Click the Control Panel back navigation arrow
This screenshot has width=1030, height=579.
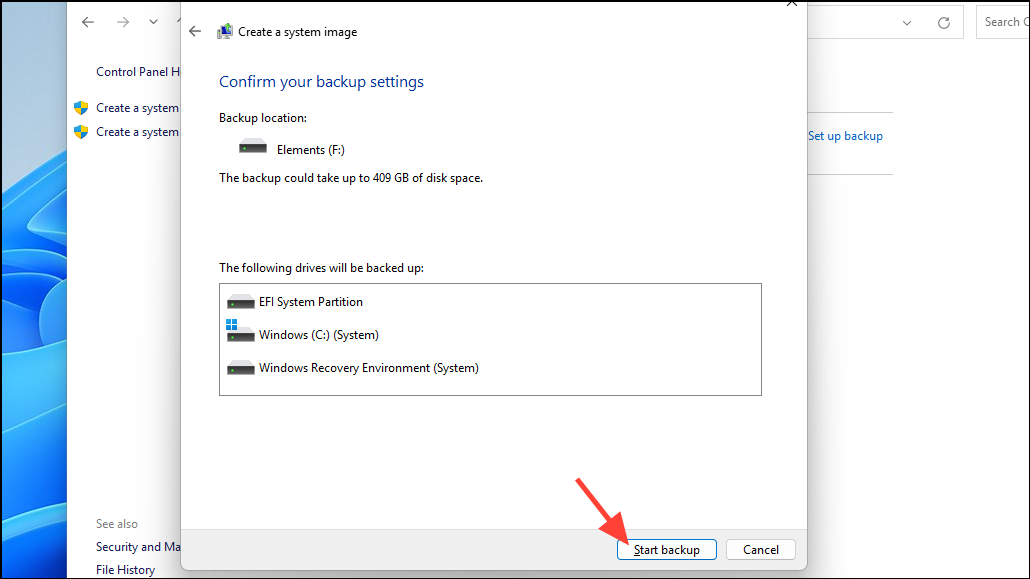tap(87, 21)
